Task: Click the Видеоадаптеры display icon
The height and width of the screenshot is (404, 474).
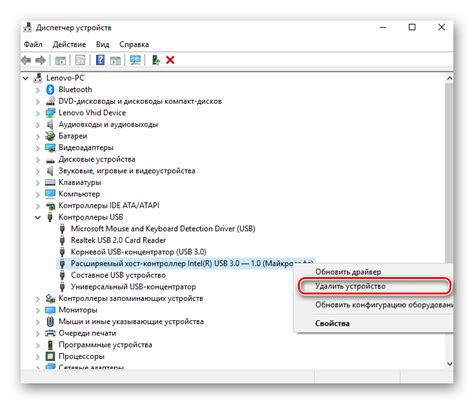Action: click(50, 147)
